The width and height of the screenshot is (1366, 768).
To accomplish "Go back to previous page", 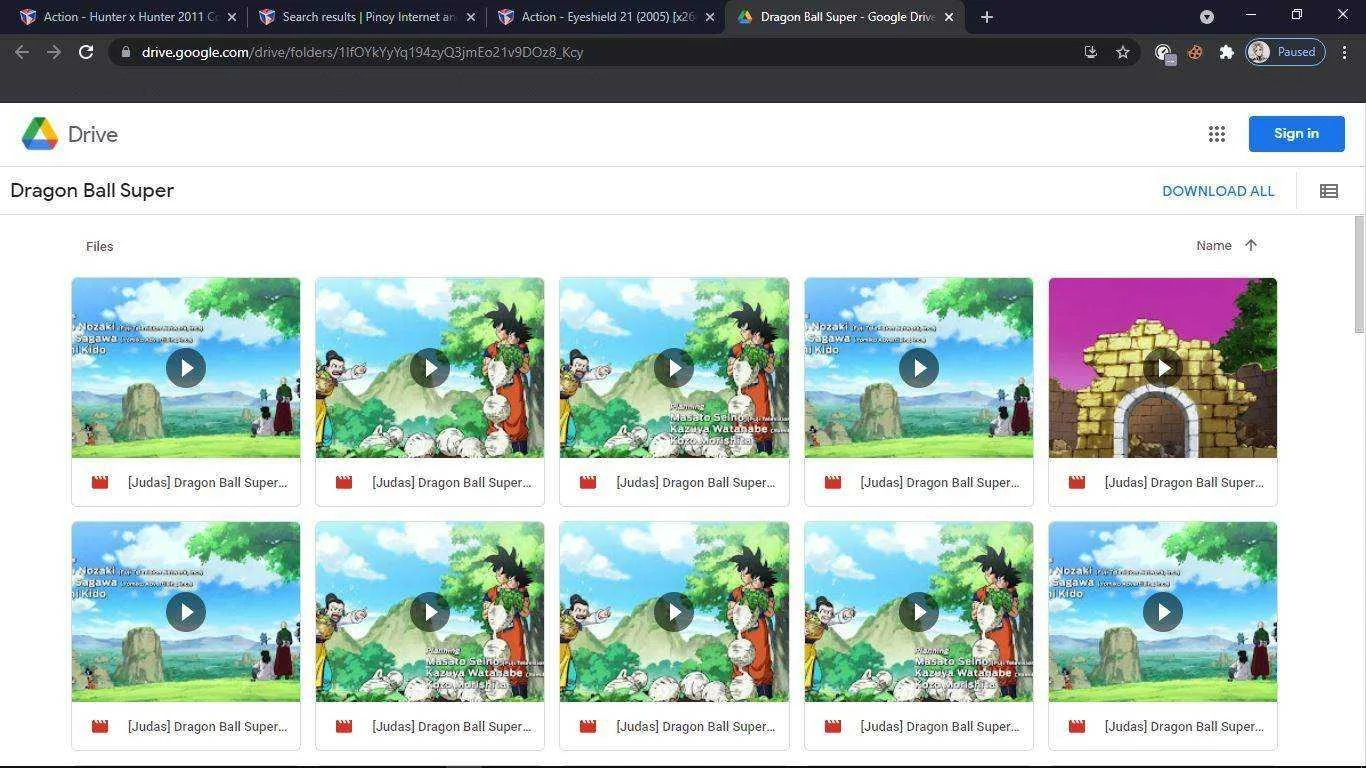I will coord(22,52).
